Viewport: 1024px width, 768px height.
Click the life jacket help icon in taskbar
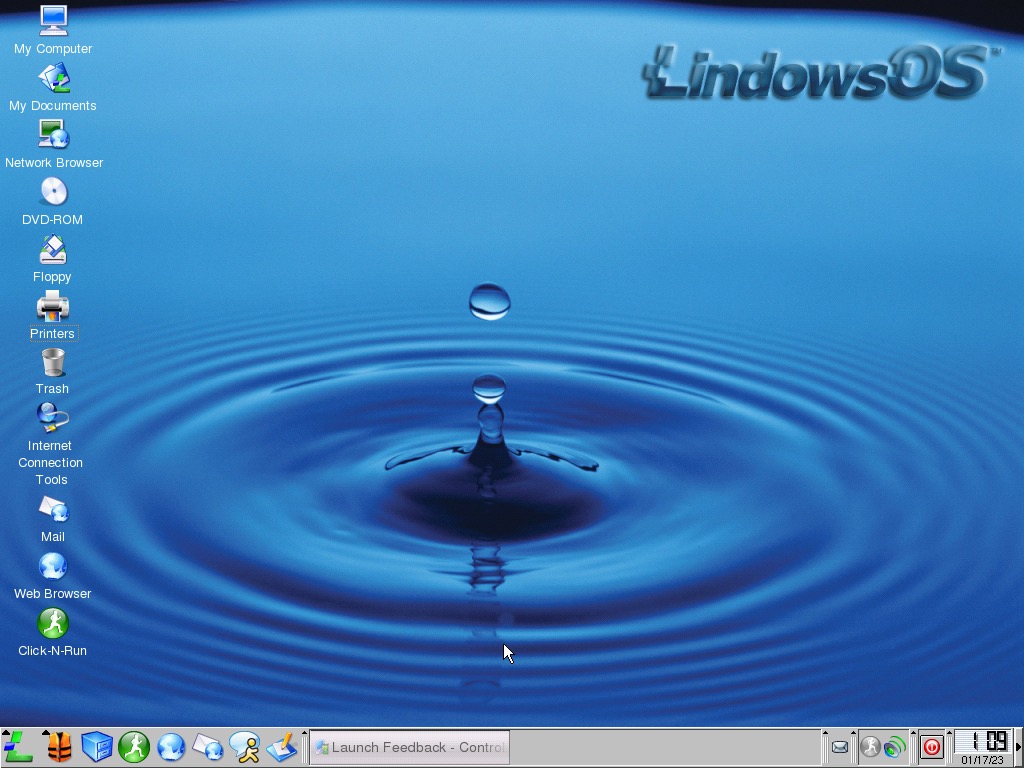[x=60, y=748]
